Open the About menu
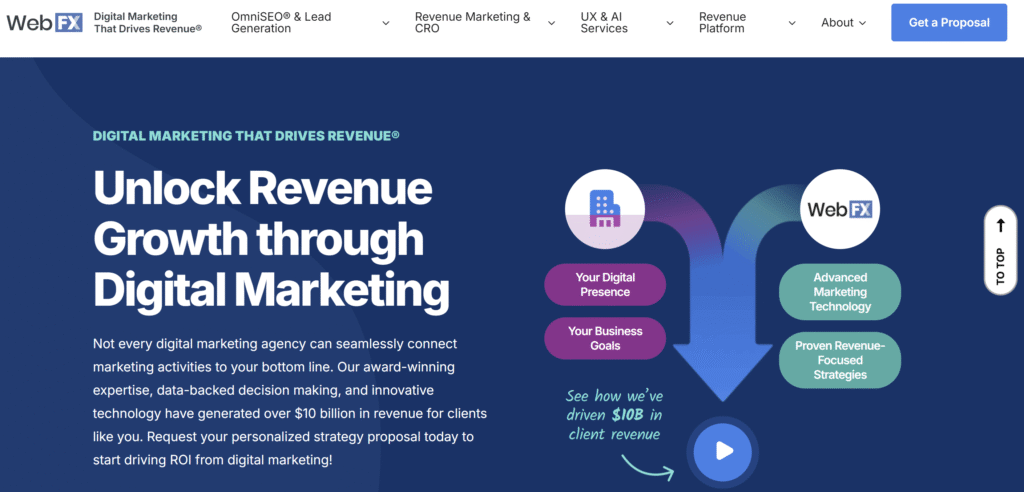 [x=837, y=23]
